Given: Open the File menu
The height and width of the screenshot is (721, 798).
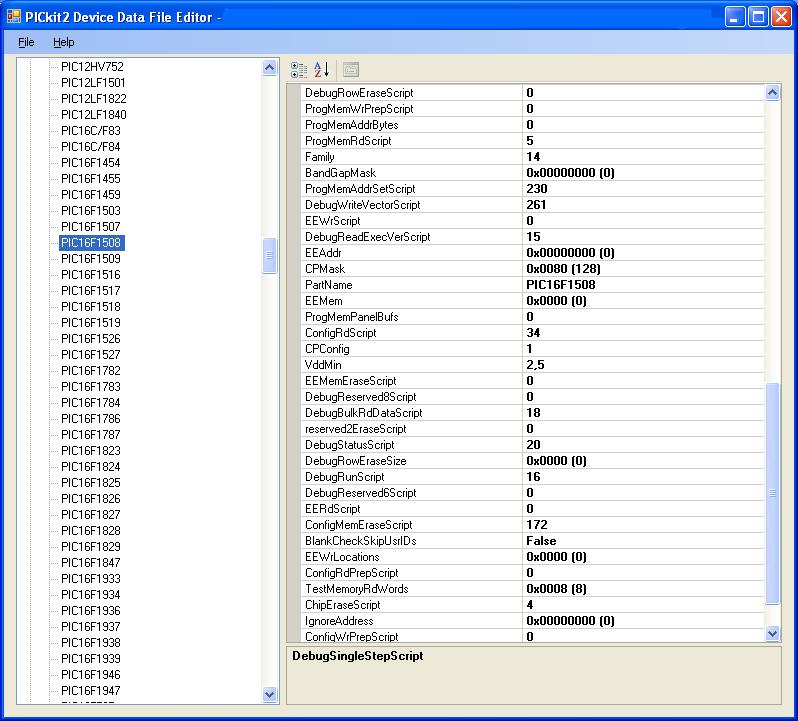Looking at the screenshot, I should 26,42.
